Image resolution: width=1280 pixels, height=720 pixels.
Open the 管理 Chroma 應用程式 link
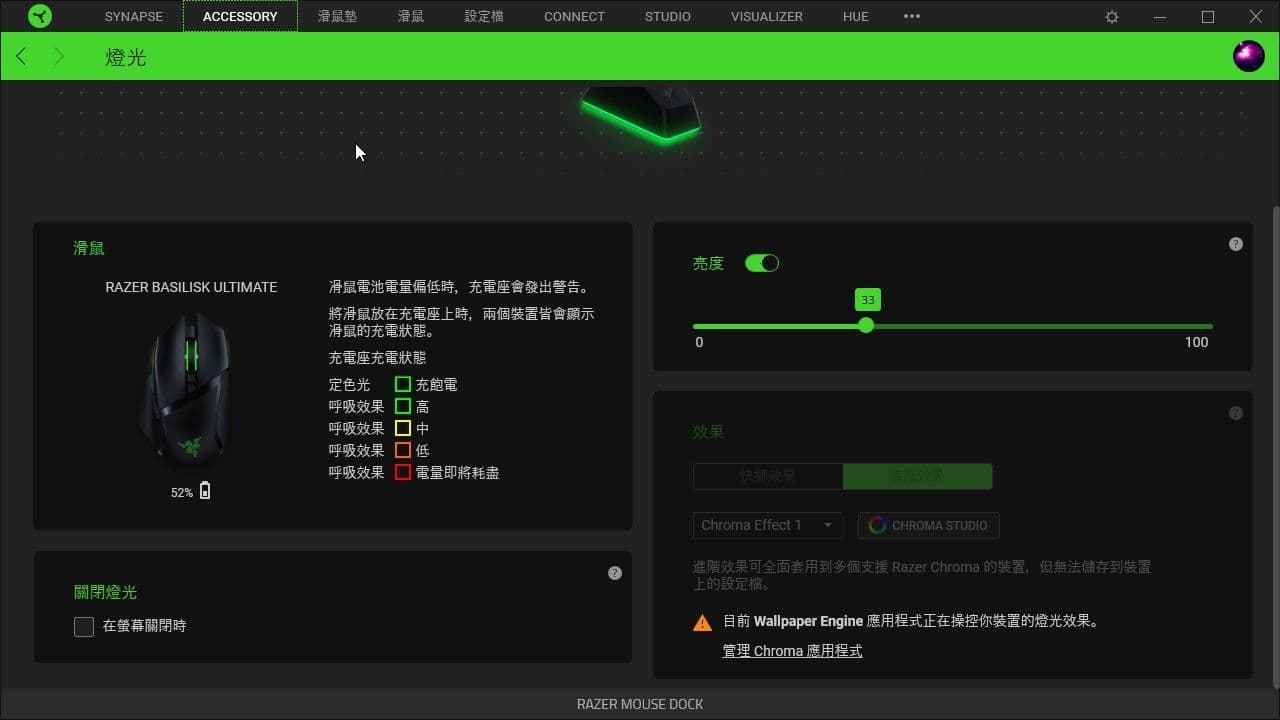(x=792, y=651)
